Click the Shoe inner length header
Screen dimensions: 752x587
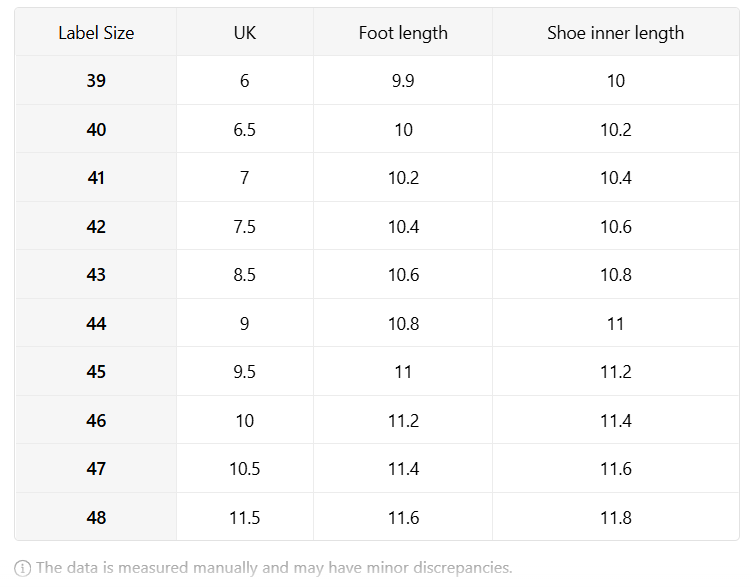pos(616,33)
